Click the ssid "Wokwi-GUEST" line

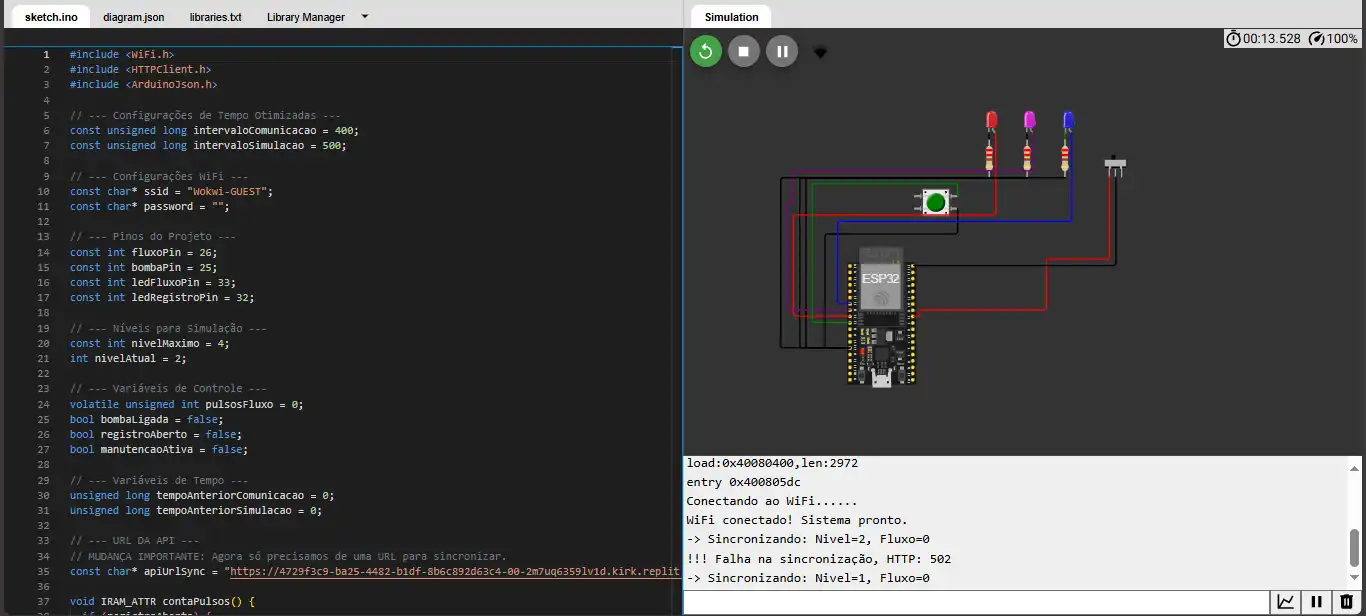coord(171,191)
